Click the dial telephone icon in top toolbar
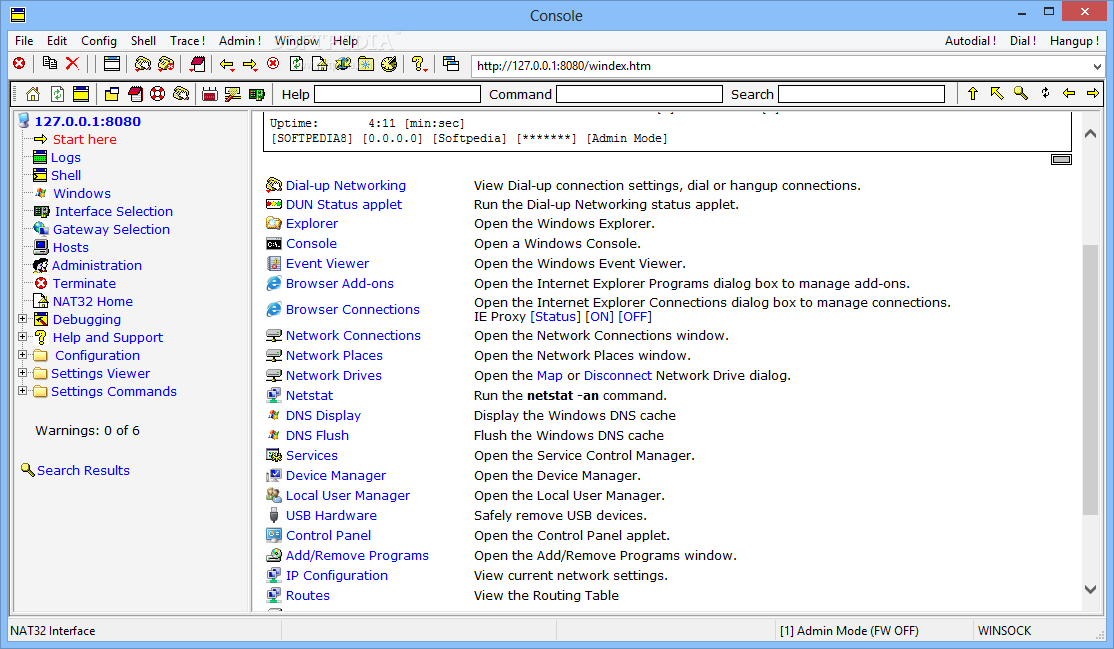The height and width of the screenshot is (649, 1114). (143, 65)
